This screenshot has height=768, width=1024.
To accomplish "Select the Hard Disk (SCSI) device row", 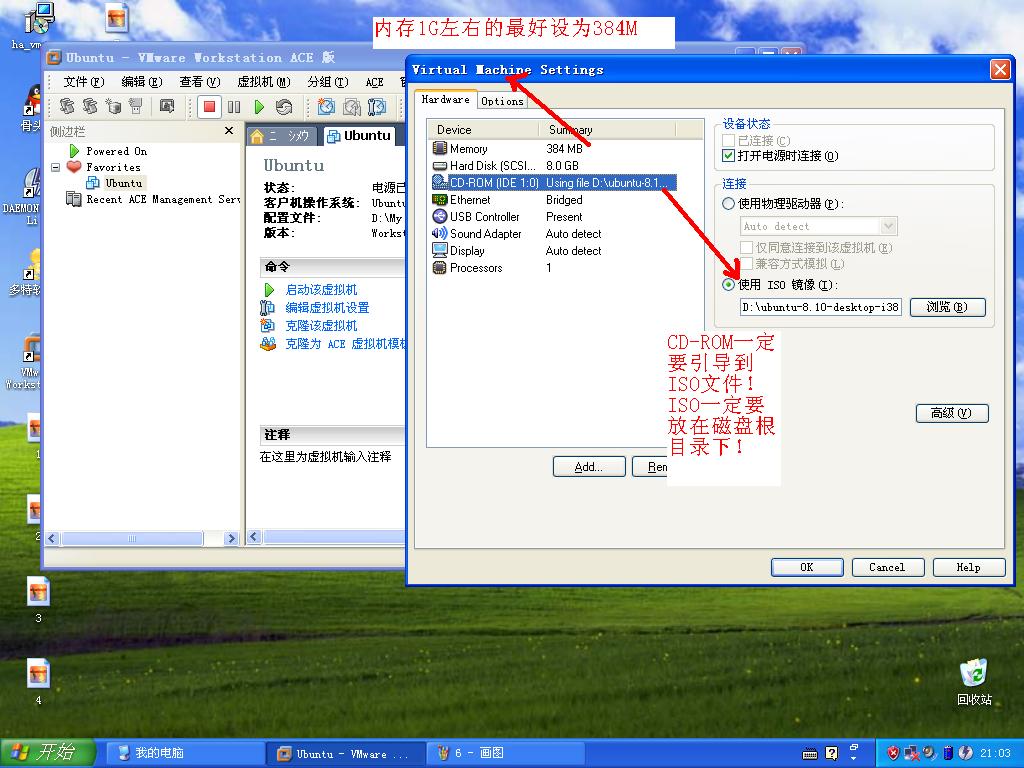I will (554, 166).
